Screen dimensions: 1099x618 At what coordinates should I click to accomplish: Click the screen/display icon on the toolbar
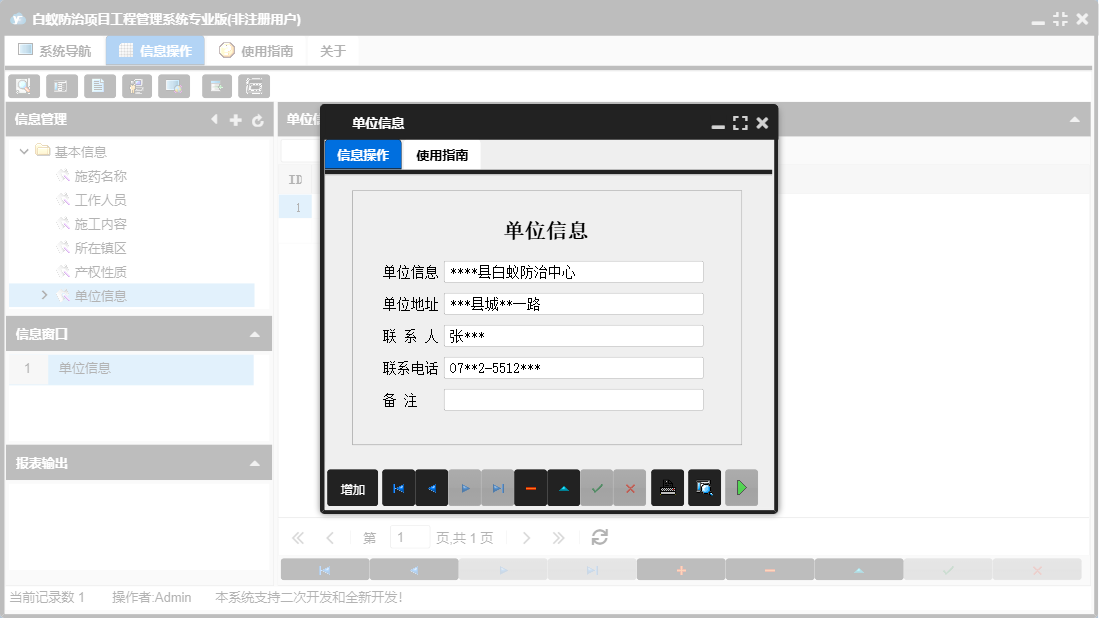(x=174, y=86)
